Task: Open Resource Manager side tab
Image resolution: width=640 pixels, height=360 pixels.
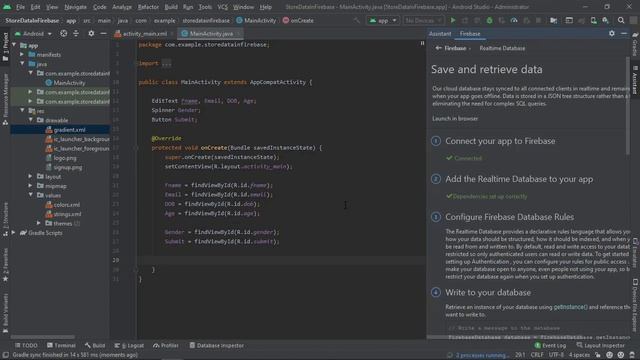Action: click(x=5, y=99)
